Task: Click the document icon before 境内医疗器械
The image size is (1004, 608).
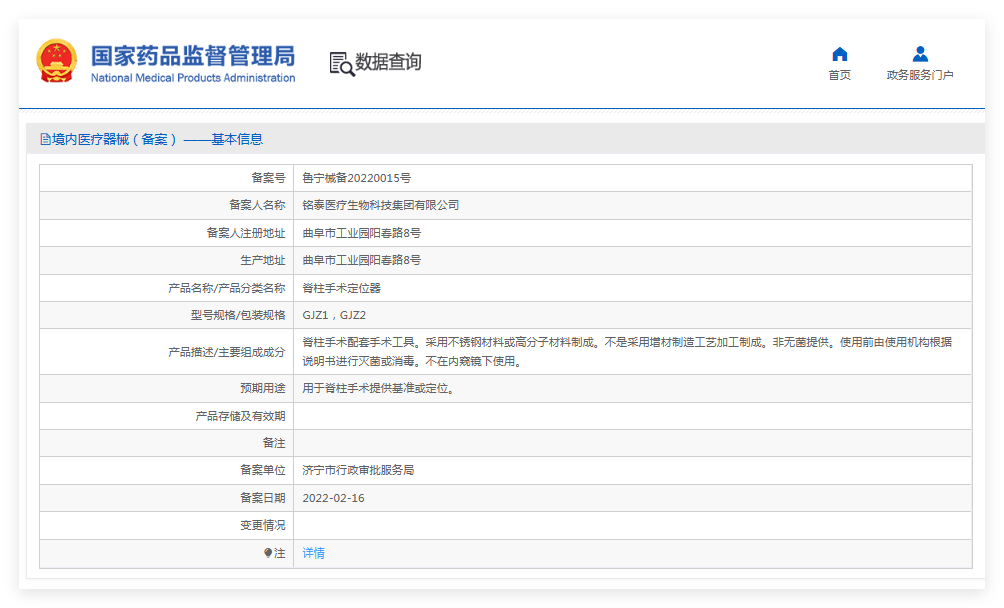Action: pyautogui.click(x=45, y=140)
